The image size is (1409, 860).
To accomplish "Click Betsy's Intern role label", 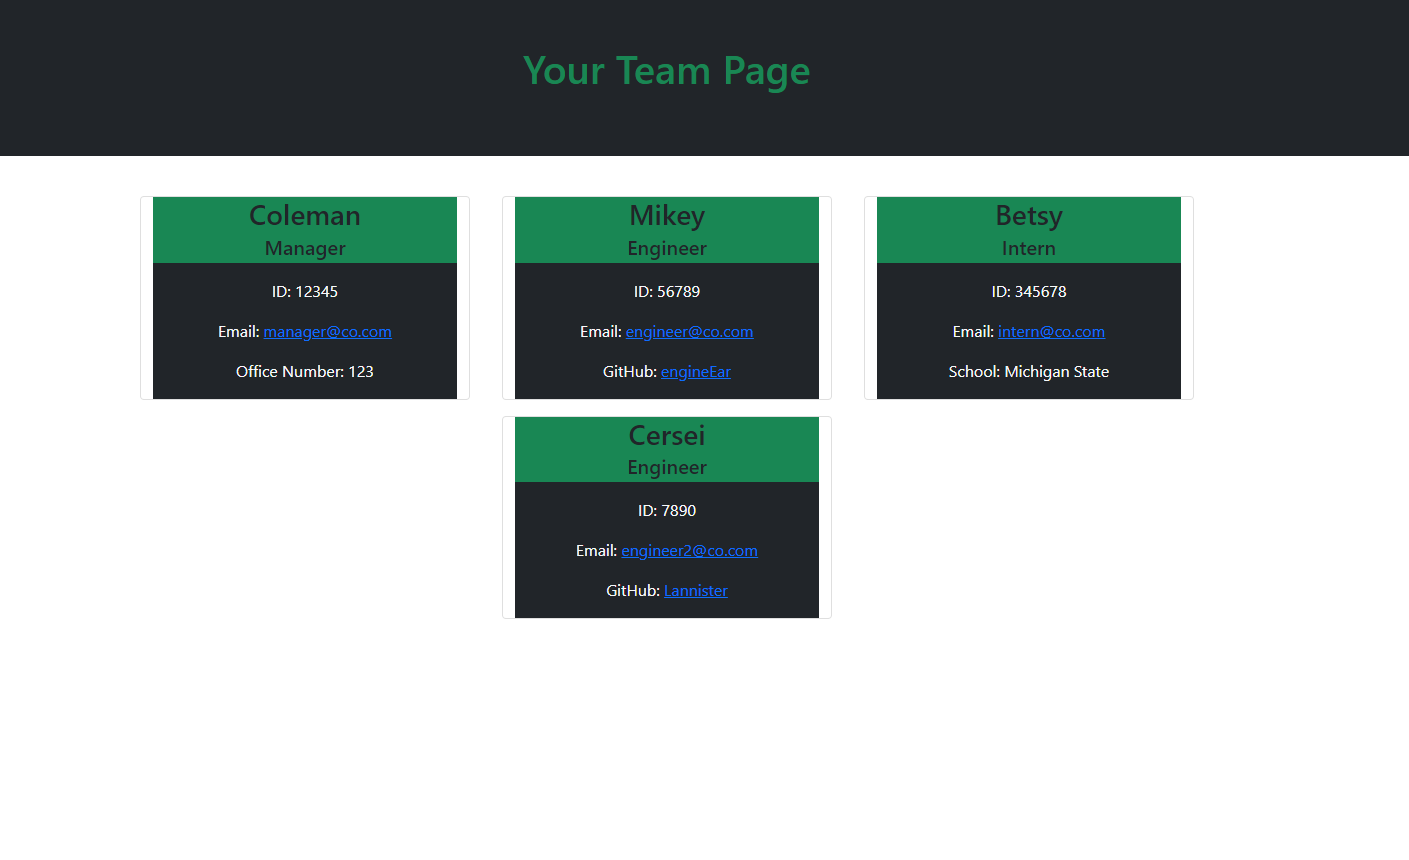I will pos(1028,248).
